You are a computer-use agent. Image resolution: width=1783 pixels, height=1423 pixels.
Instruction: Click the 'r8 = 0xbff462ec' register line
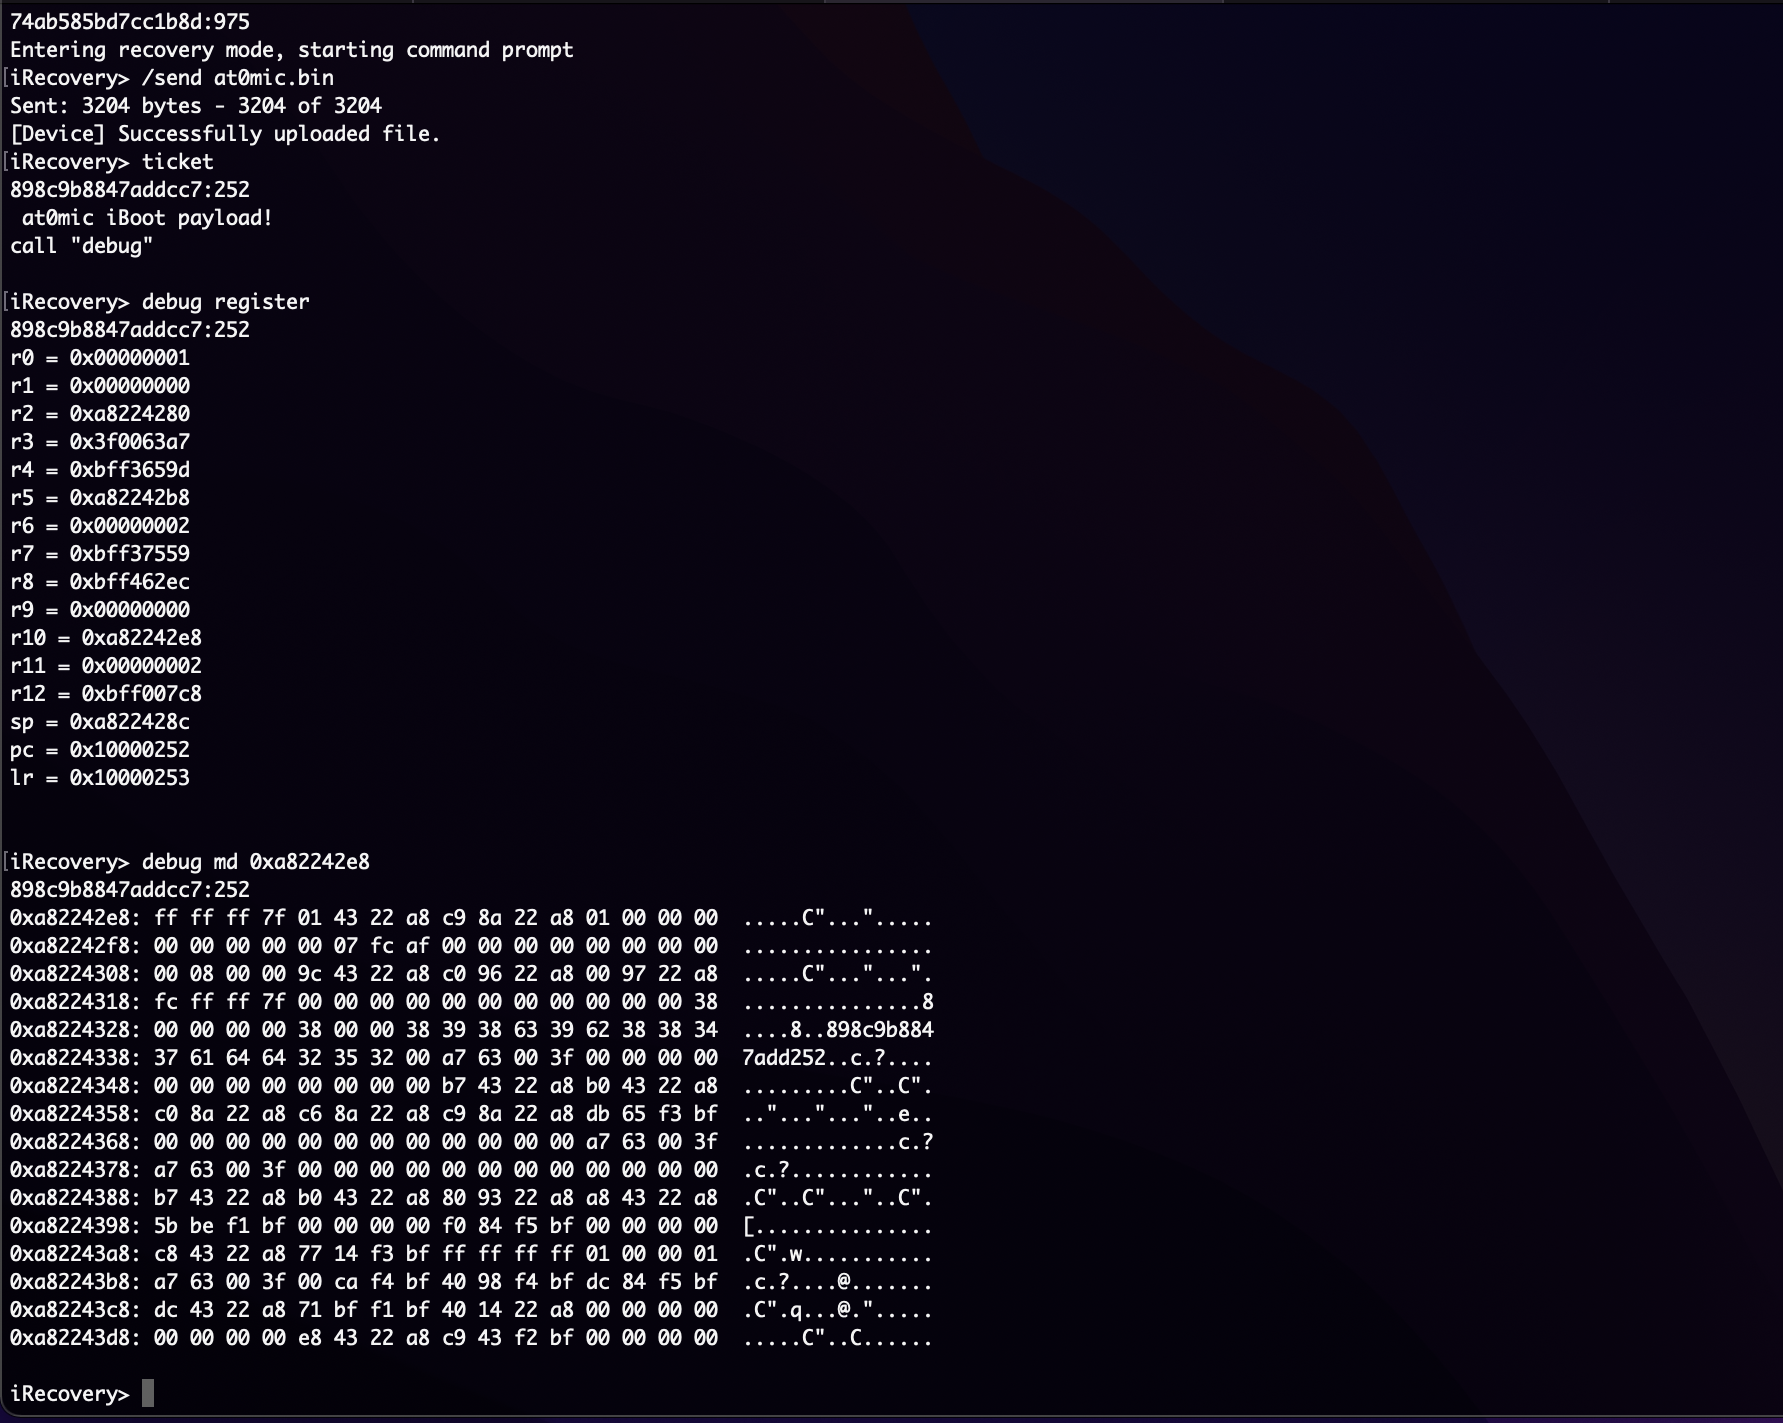pos(100,582)
